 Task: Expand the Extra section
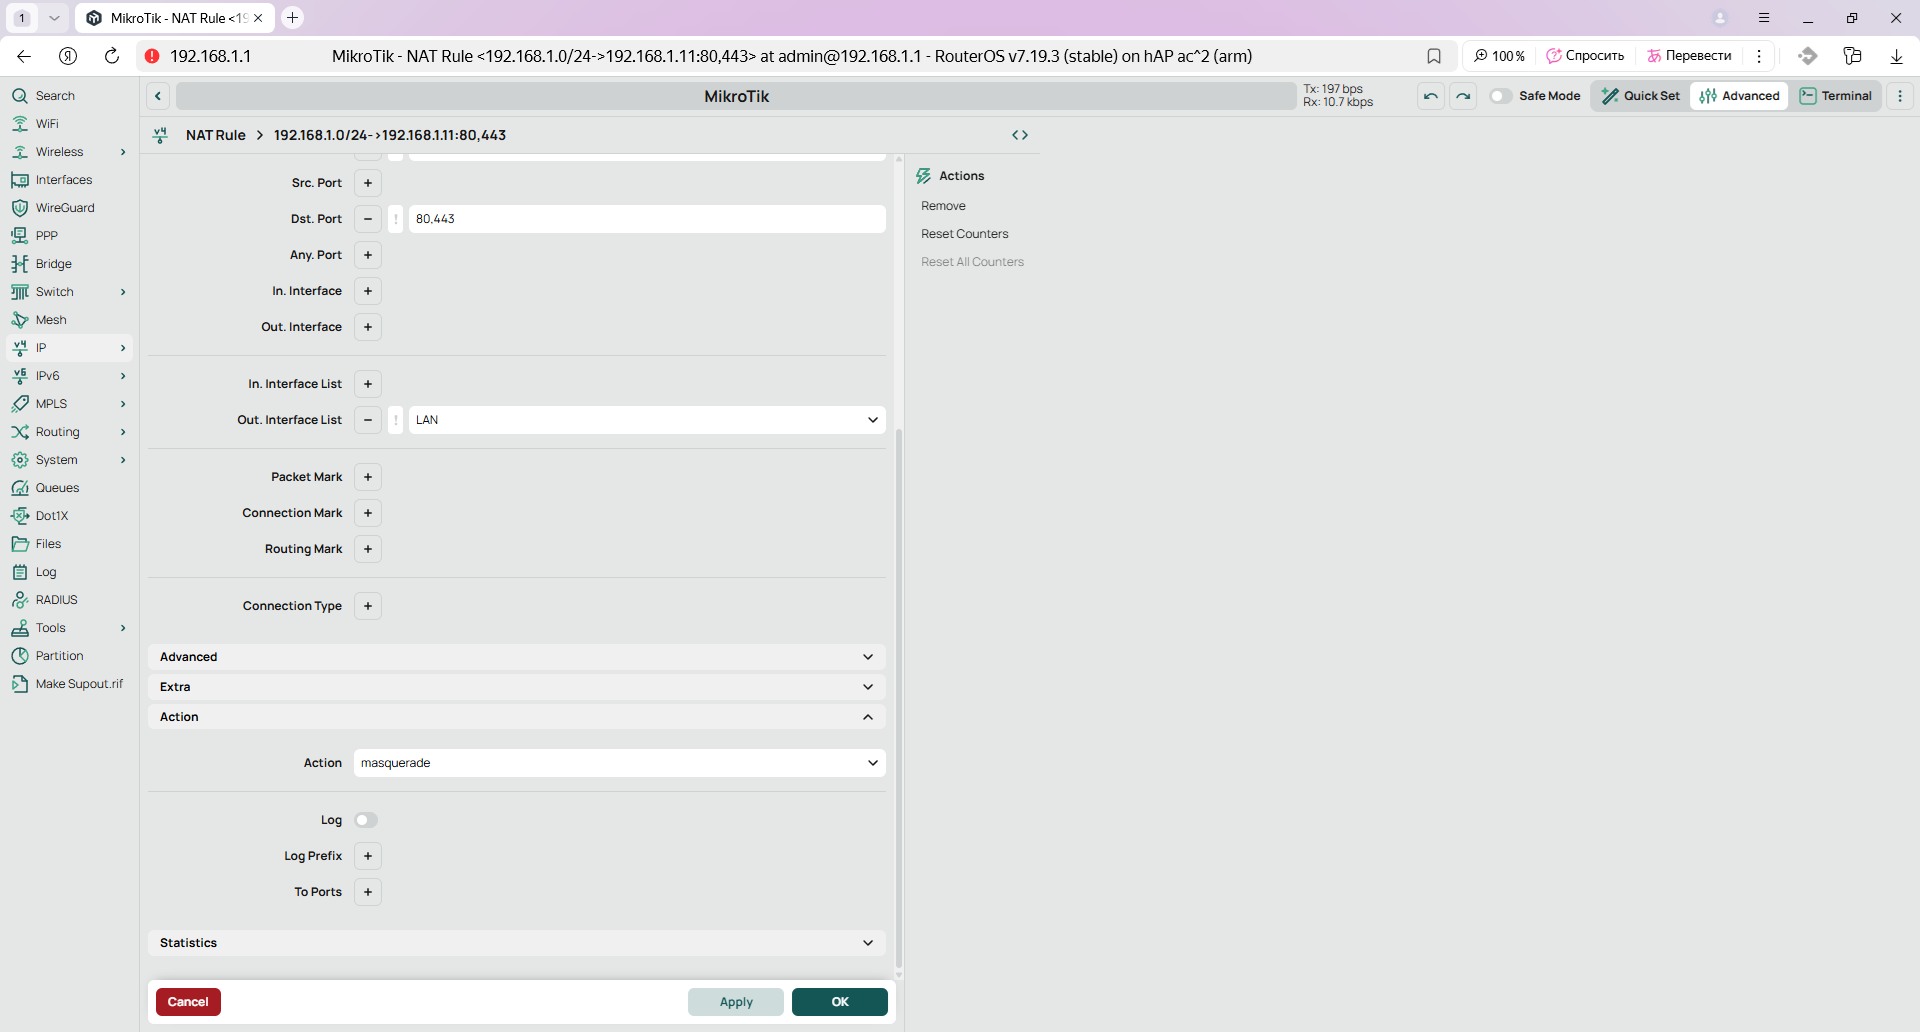[517, 687]
